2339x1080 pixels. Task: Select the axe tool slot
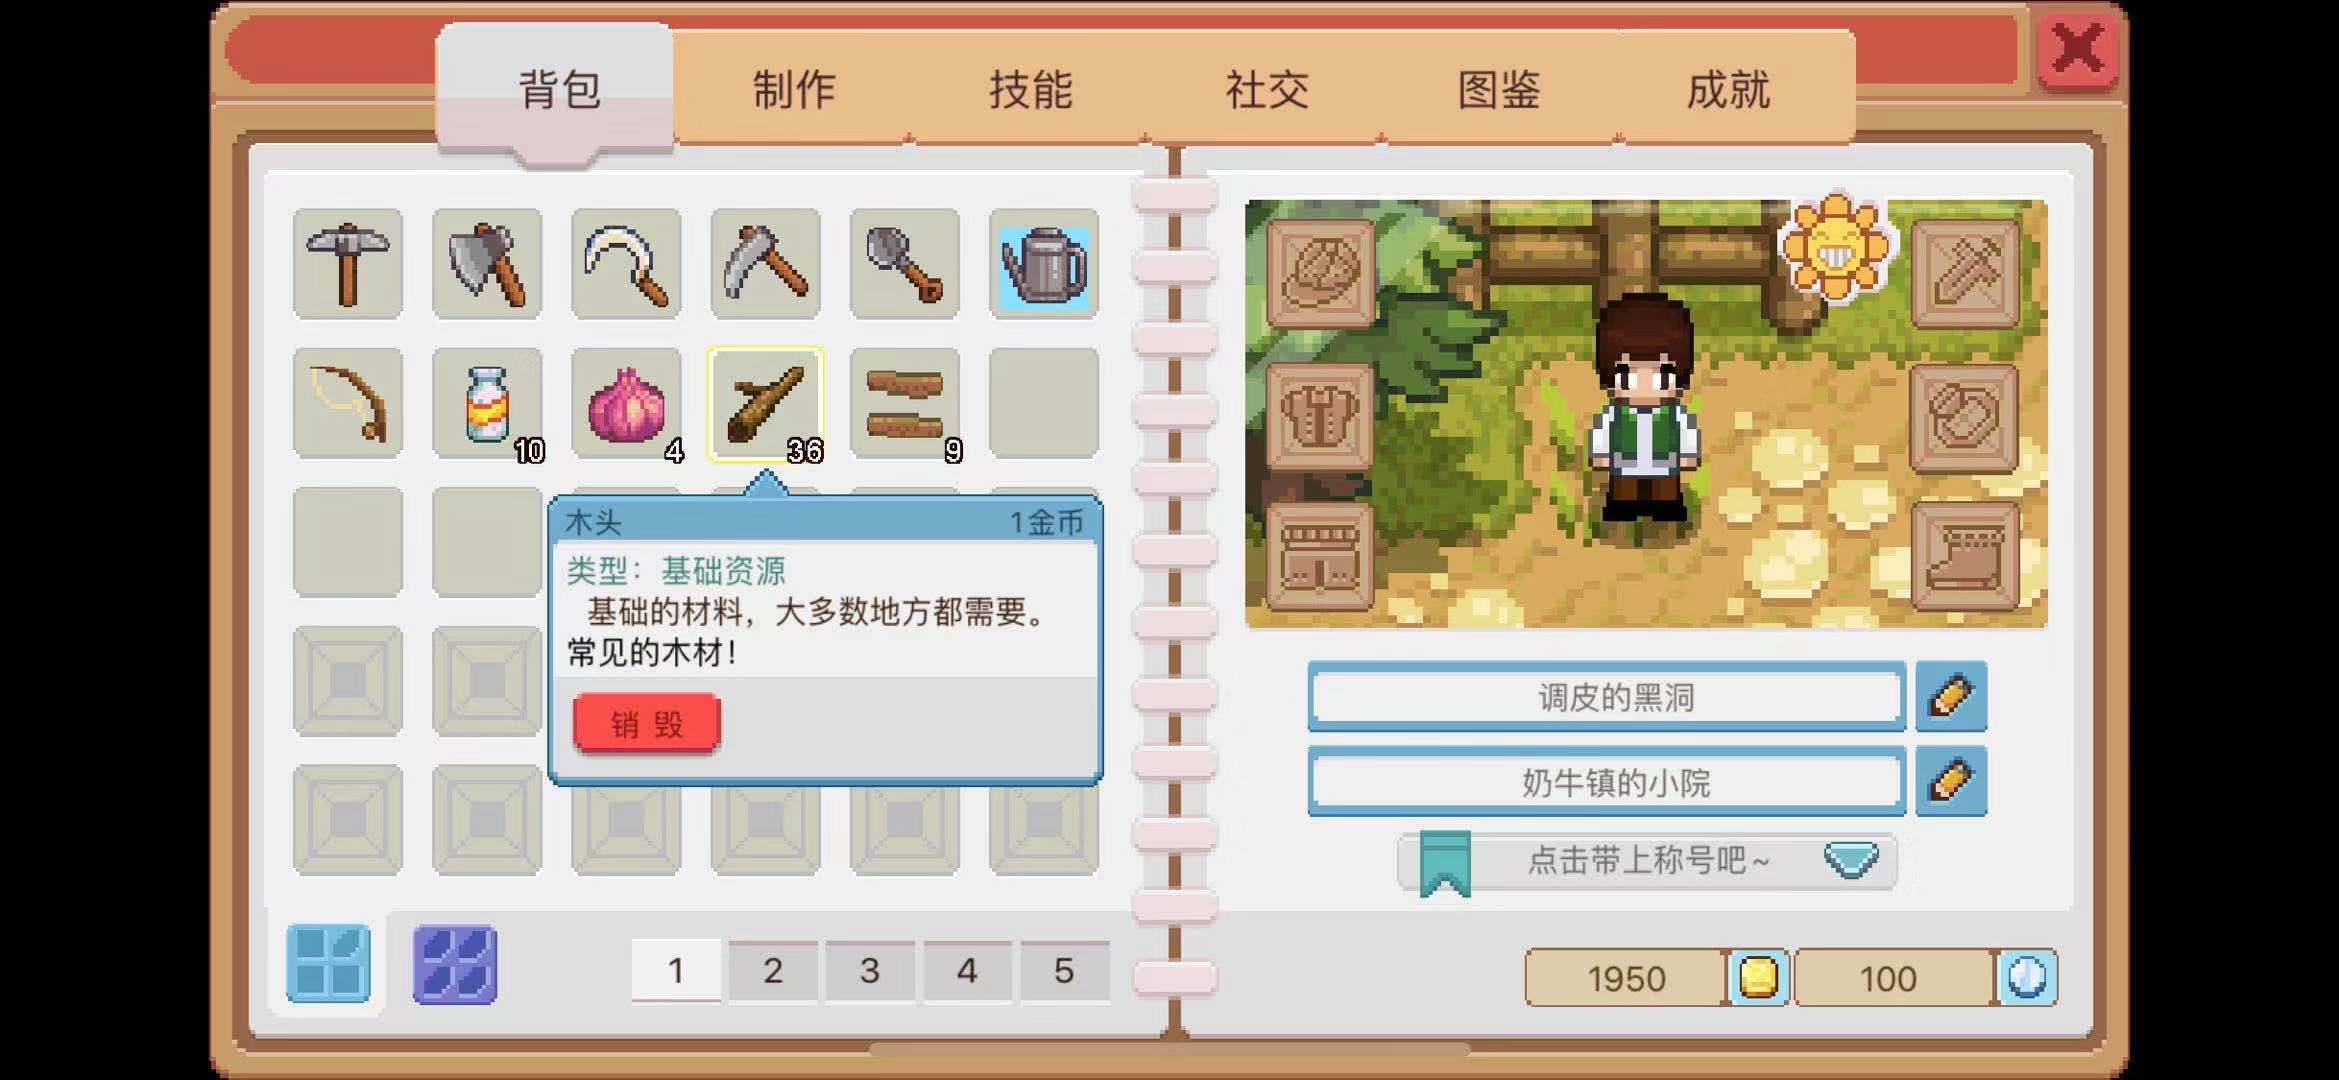[x=487, y=264]
